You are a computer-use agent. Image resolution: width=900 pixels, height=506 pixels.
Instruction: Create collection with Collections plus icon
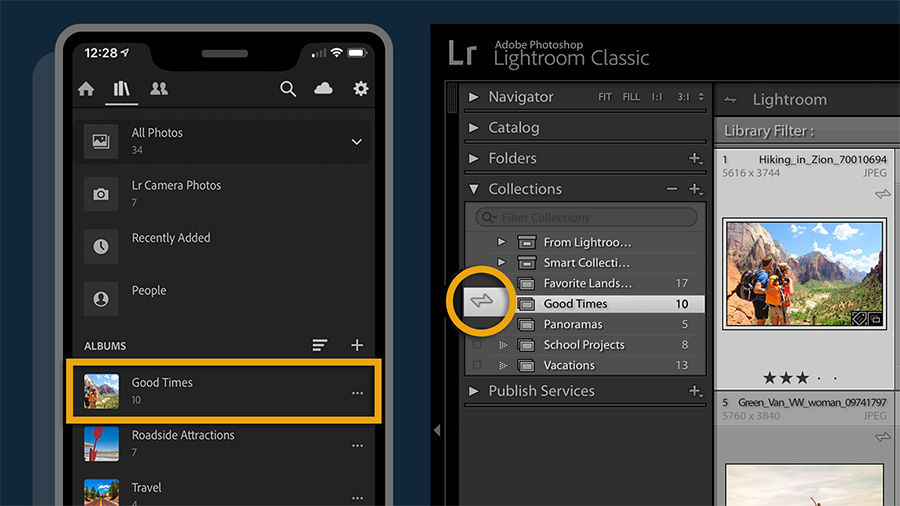coord(696,189)
